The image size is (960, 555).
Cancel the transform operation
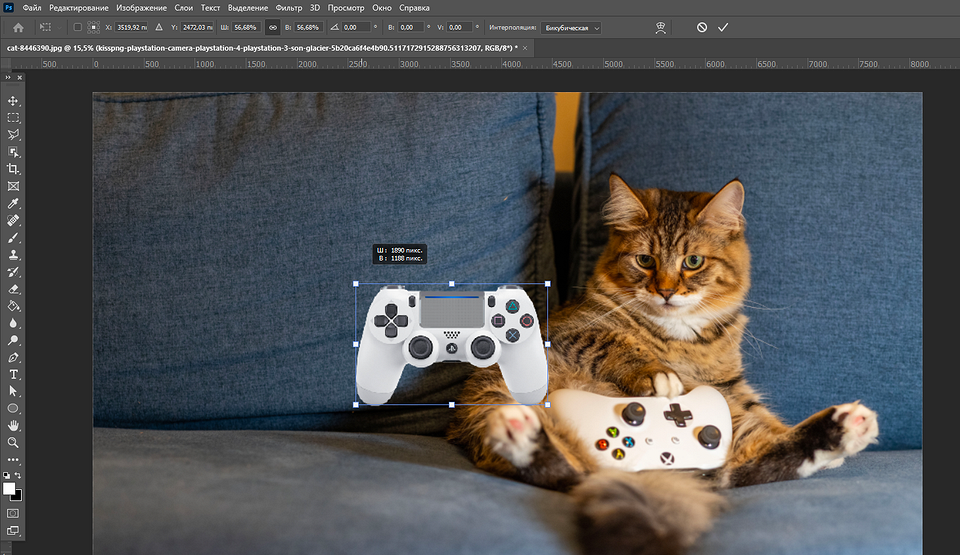coord(702,27)
